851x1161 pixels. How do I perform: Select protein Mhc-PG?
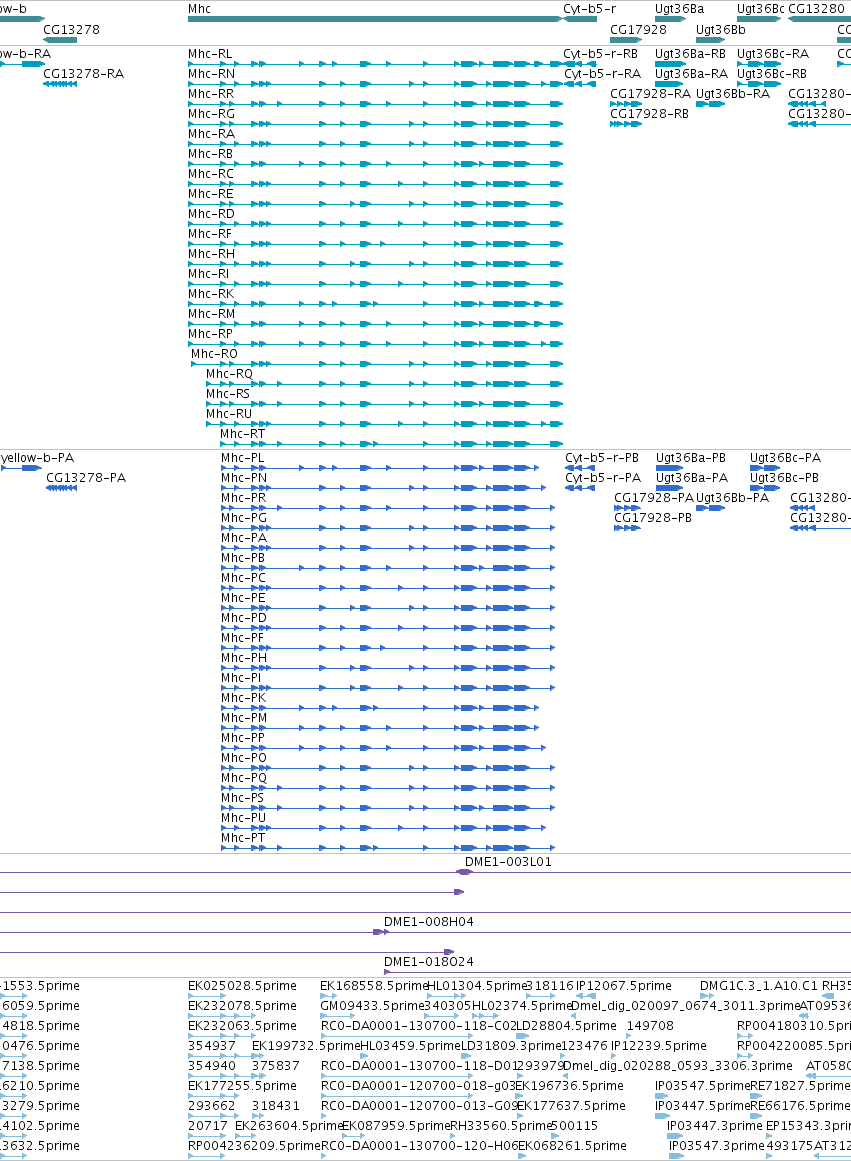(244, 518)
